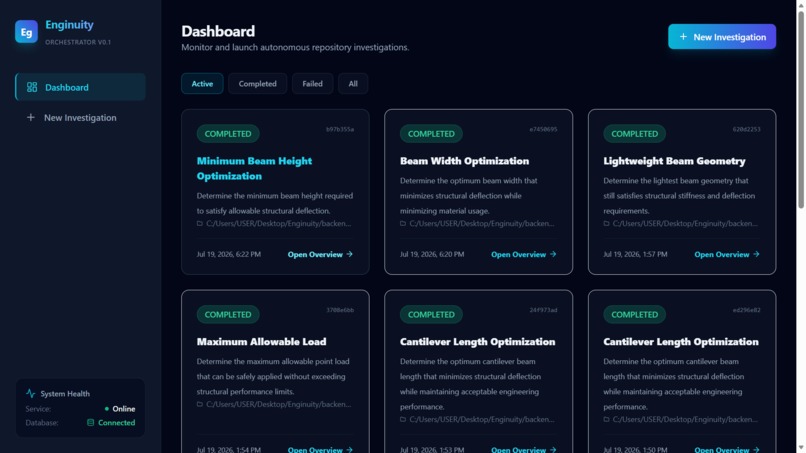The image size is (806, 453).
Task: Click folder icon on Minimum Beam Height card
Action: coord(199,223)
